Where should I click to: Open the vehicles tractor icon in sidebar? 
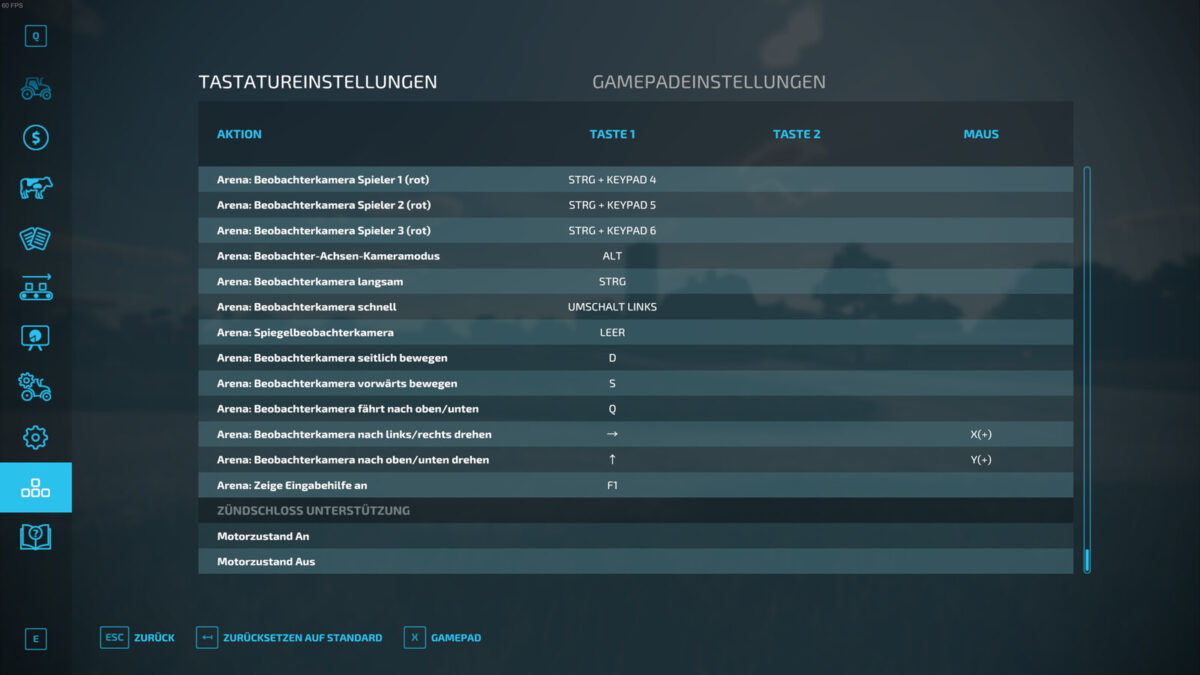tap(36, 88)
